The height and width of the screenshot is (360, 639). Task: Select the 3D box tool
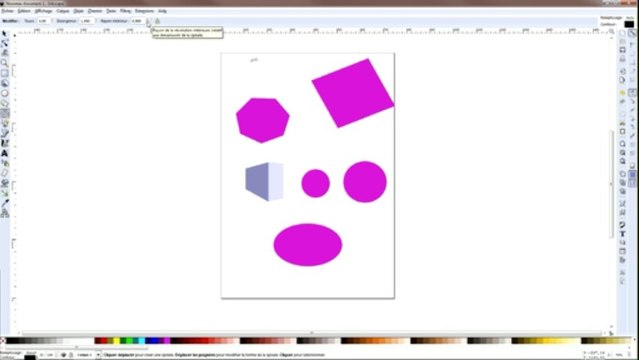click(4, 83)
